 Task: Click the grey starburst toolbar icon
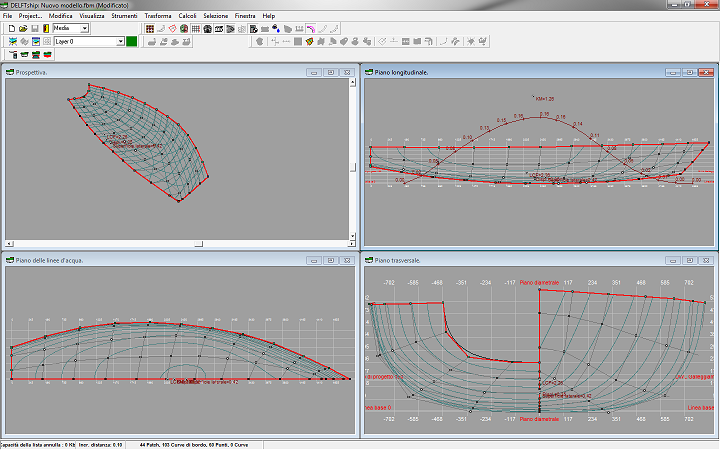[471, 41]
